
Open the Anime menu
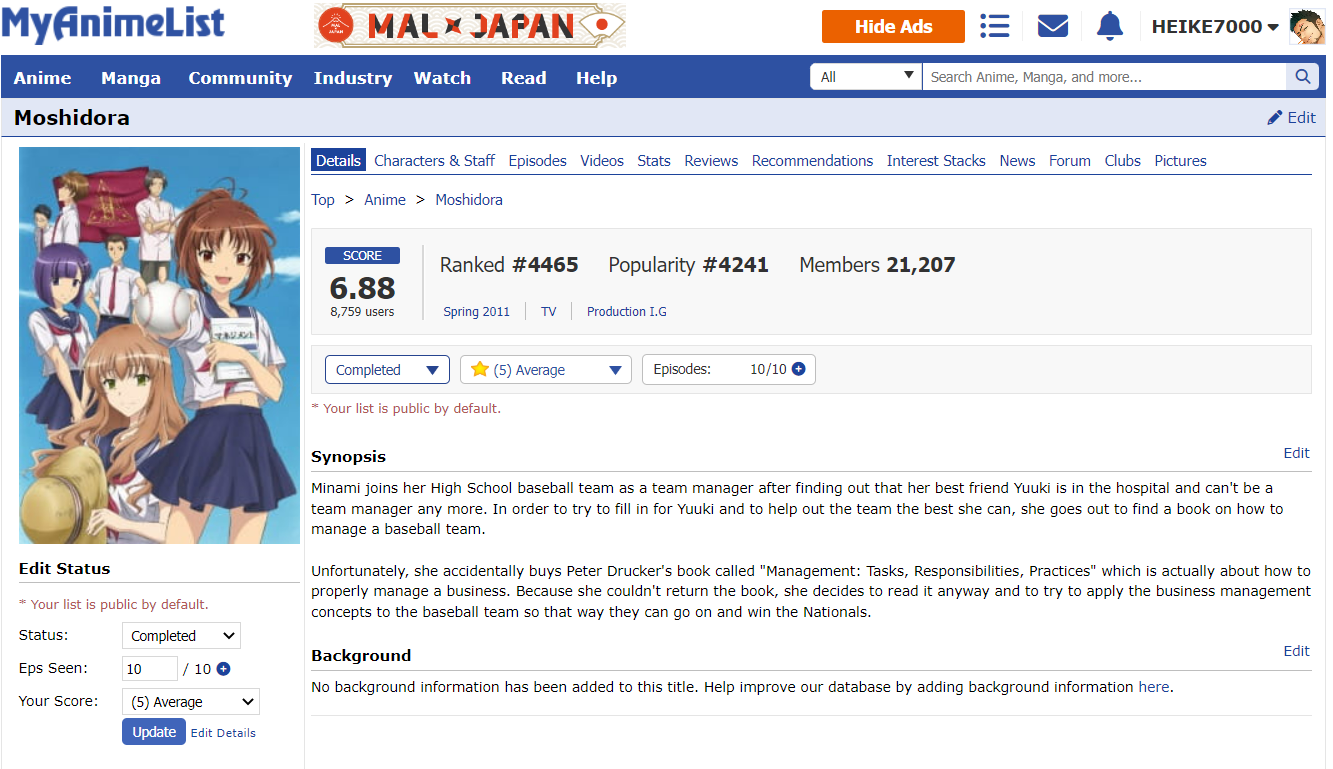click(42, 78)
